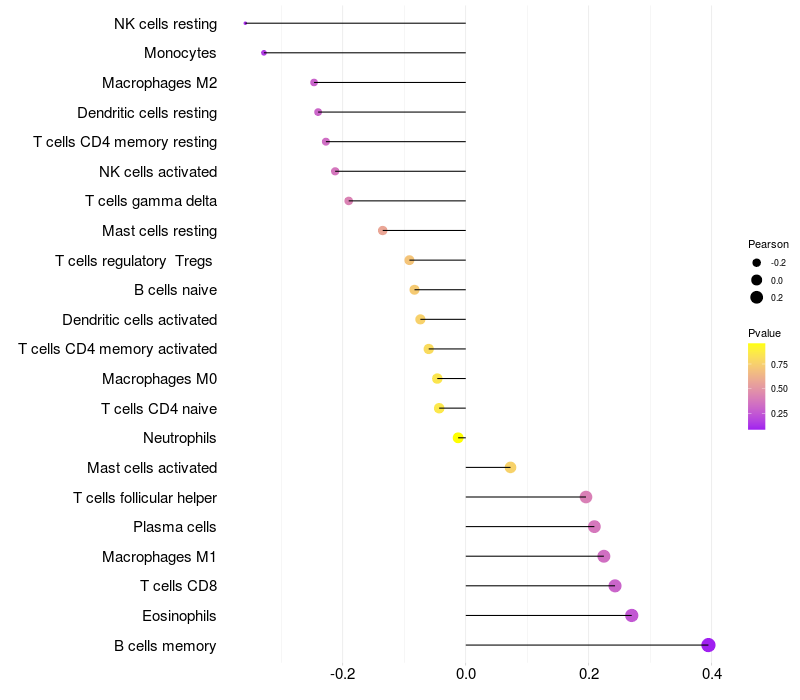Click the Pearson 0.0 legend dot
This screenshot has width=800, height=700.
tap(757, 280)
